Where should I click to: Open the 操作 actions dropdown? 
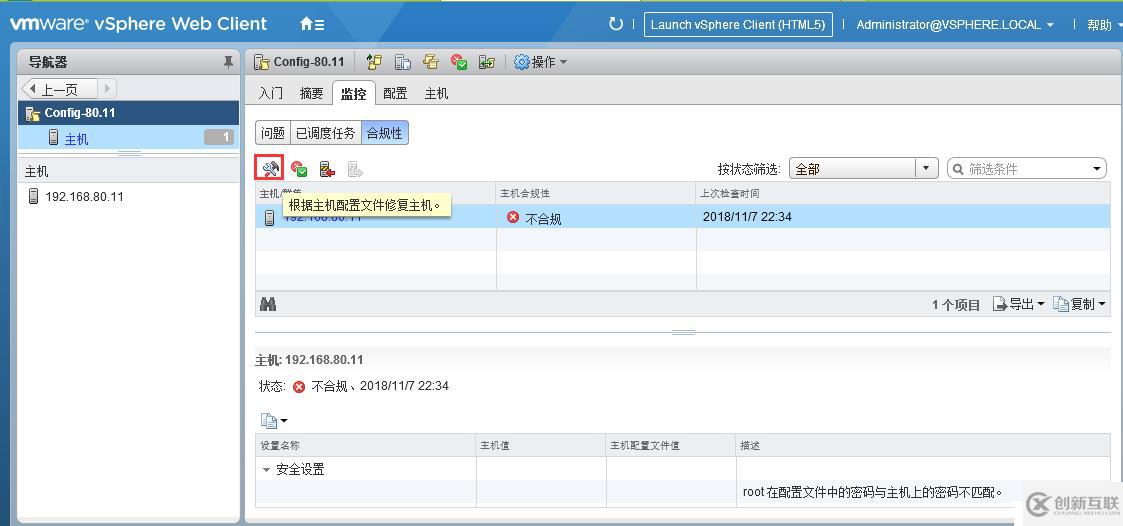pos(541,62)
